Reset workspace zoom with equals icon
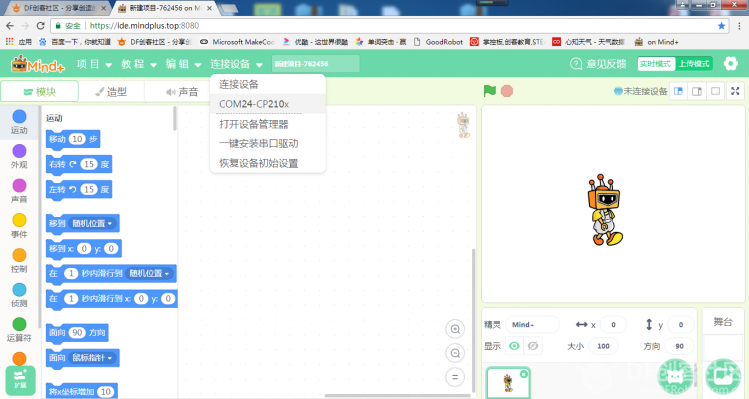 [455, 377]
